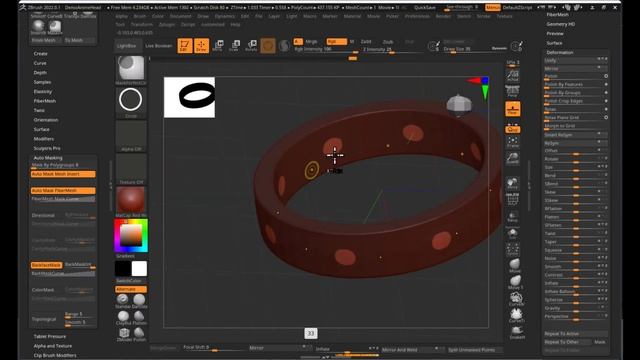640x360 pixels.
Task: Select the SnakeH brush icon
Action: pyautogui.click(x=517, y=332)
